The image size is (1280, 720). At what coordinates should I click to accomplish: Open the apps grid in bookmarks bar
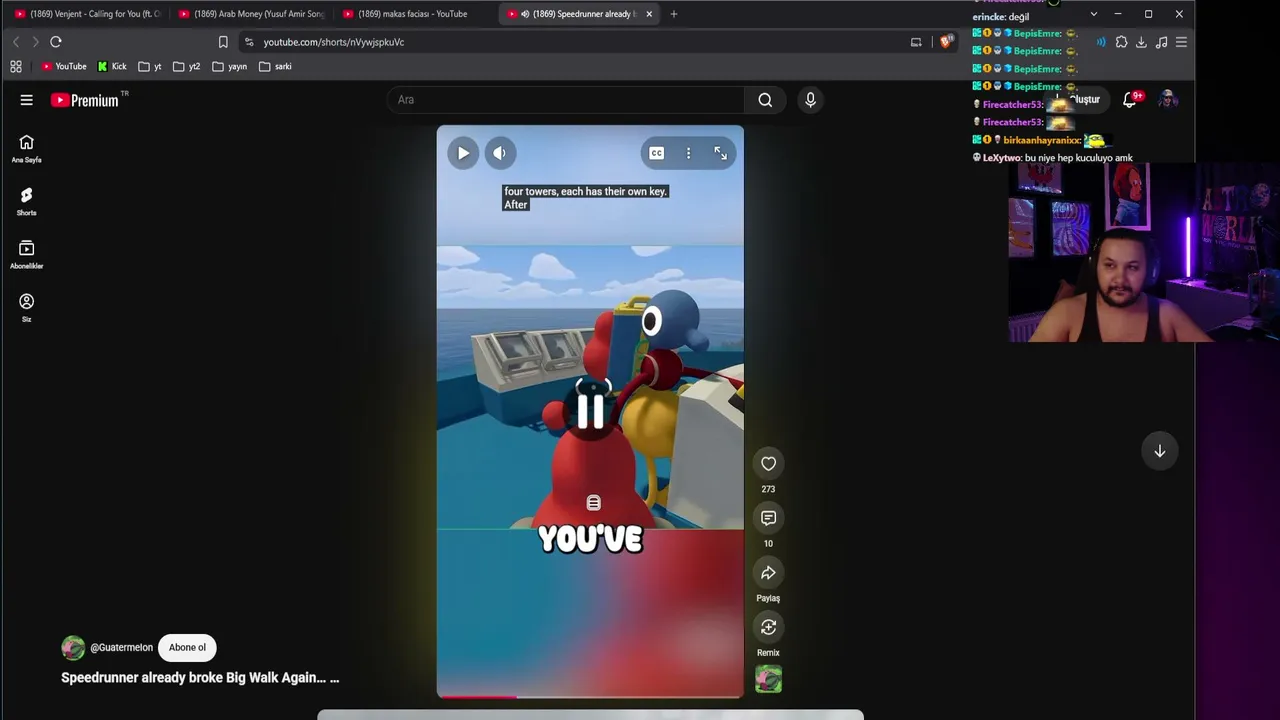tap(16, 67)
